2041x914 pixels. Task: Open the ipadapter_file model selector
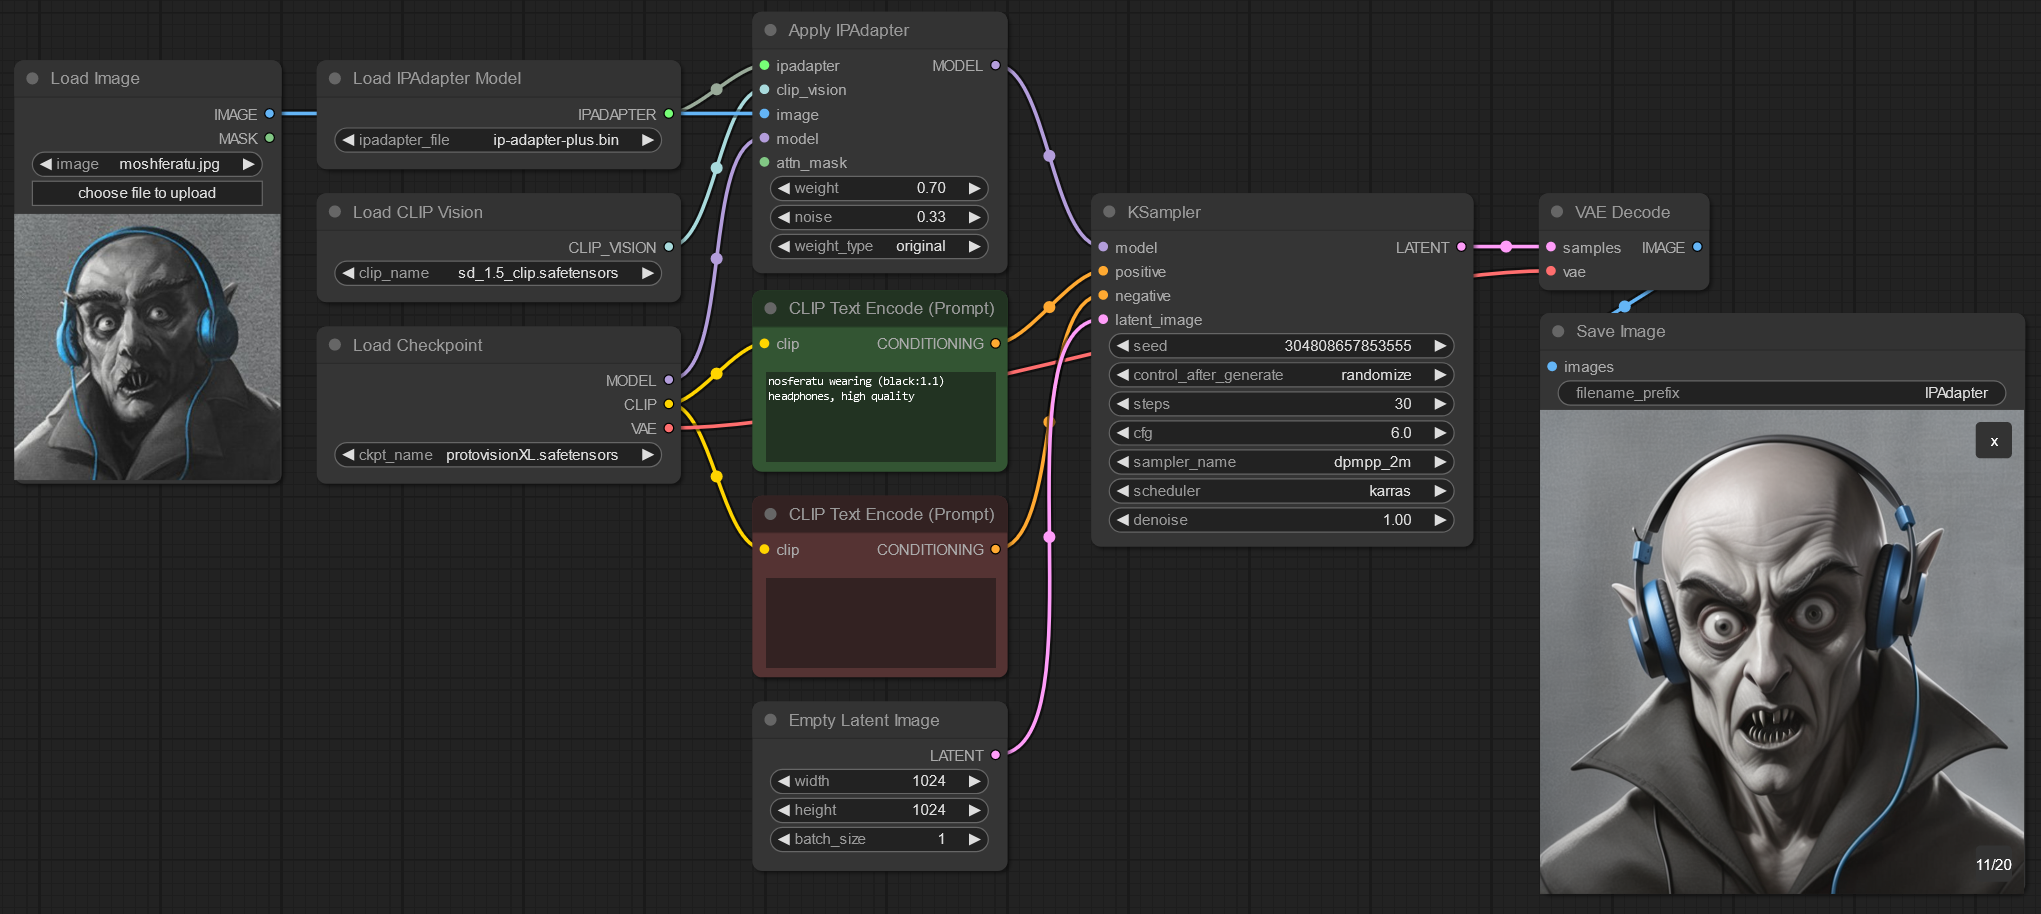(x=498, y=140)
